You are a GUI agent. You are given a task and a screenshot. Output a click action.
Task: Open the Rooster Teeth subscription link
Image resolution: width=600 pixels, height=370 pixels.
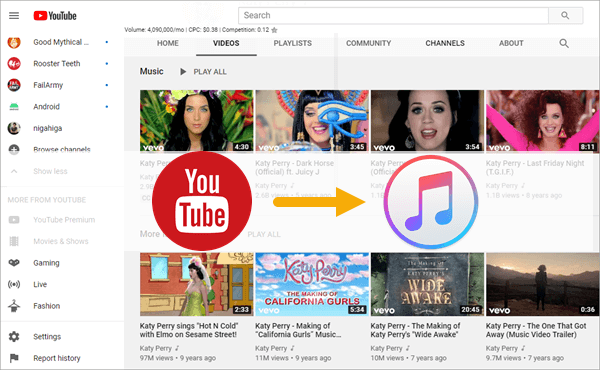tap(57, 64)
